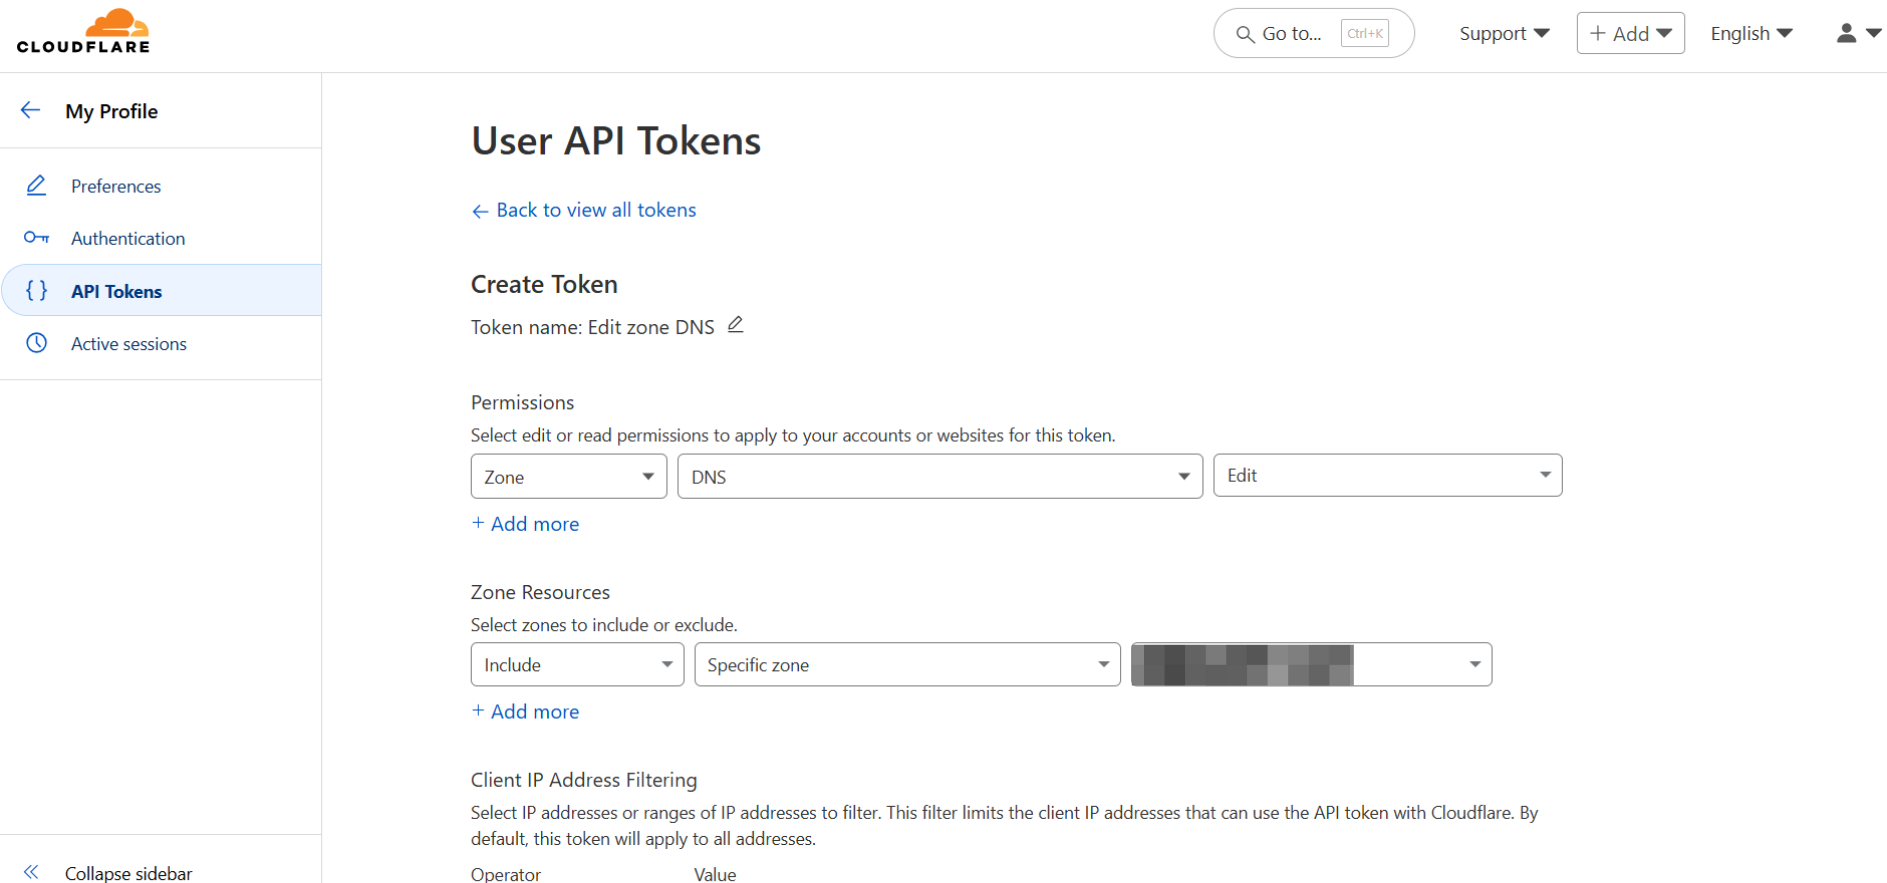Click the User API Tokens title
Screen dimensions: 1887x883
tap(616, 141)
